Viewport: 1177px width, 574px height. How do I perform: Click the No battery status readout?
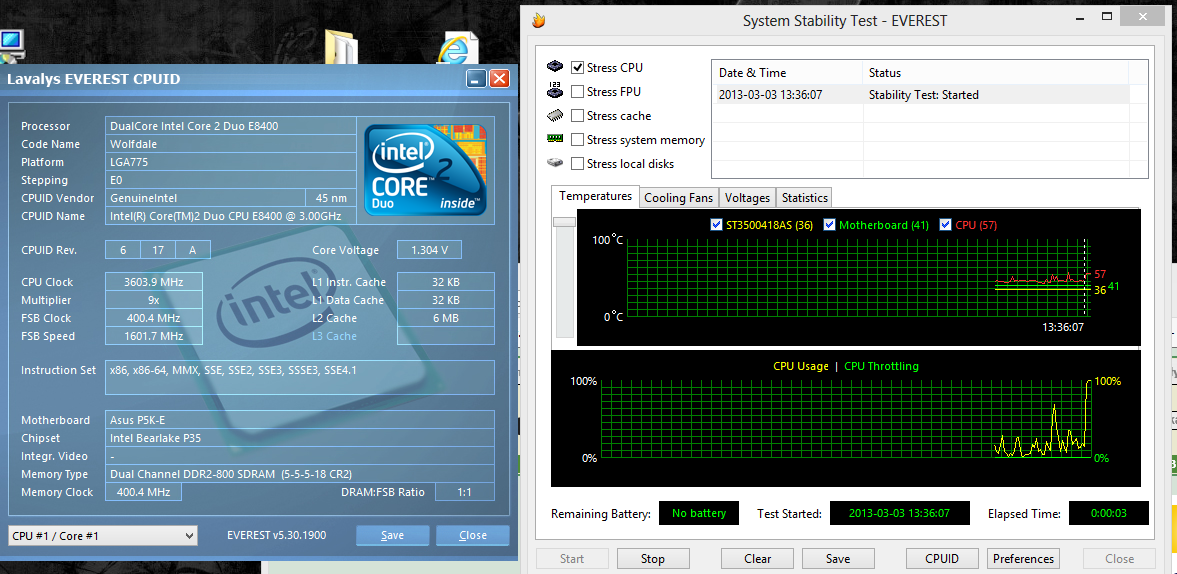[x=699, y=513]
